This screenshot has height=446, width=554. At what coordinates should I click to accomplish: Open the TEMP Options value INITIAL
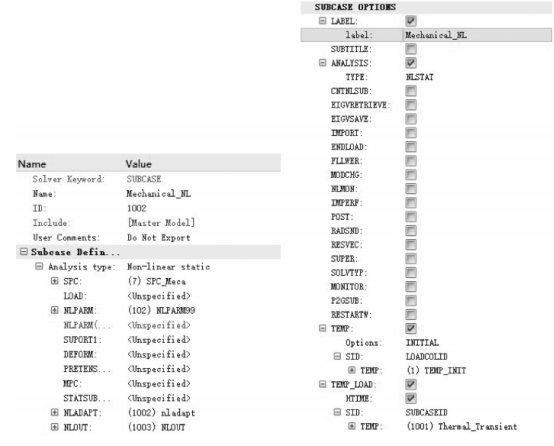coord(422,343)
